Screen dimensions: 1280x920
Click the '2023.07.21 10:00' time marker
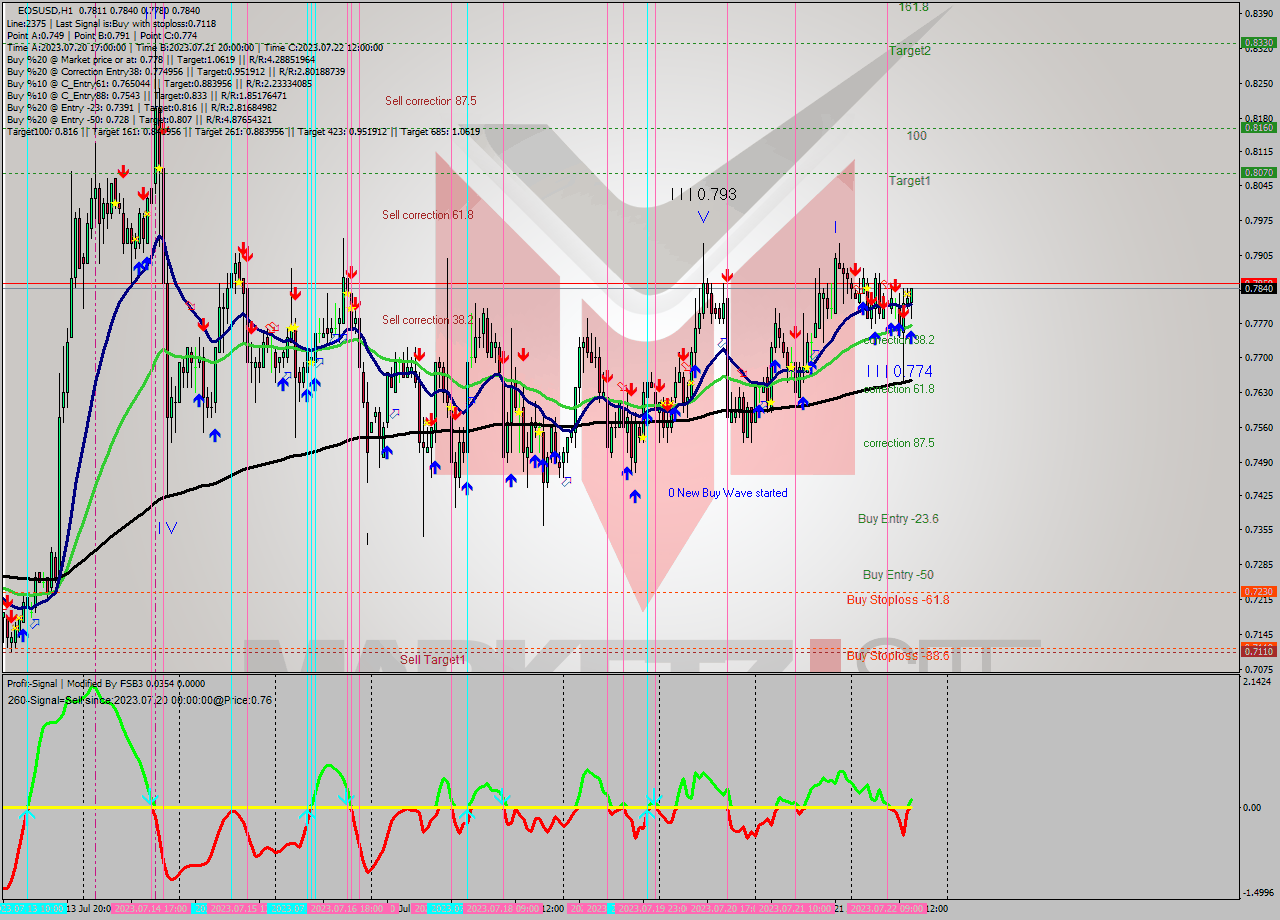(796, 909)
